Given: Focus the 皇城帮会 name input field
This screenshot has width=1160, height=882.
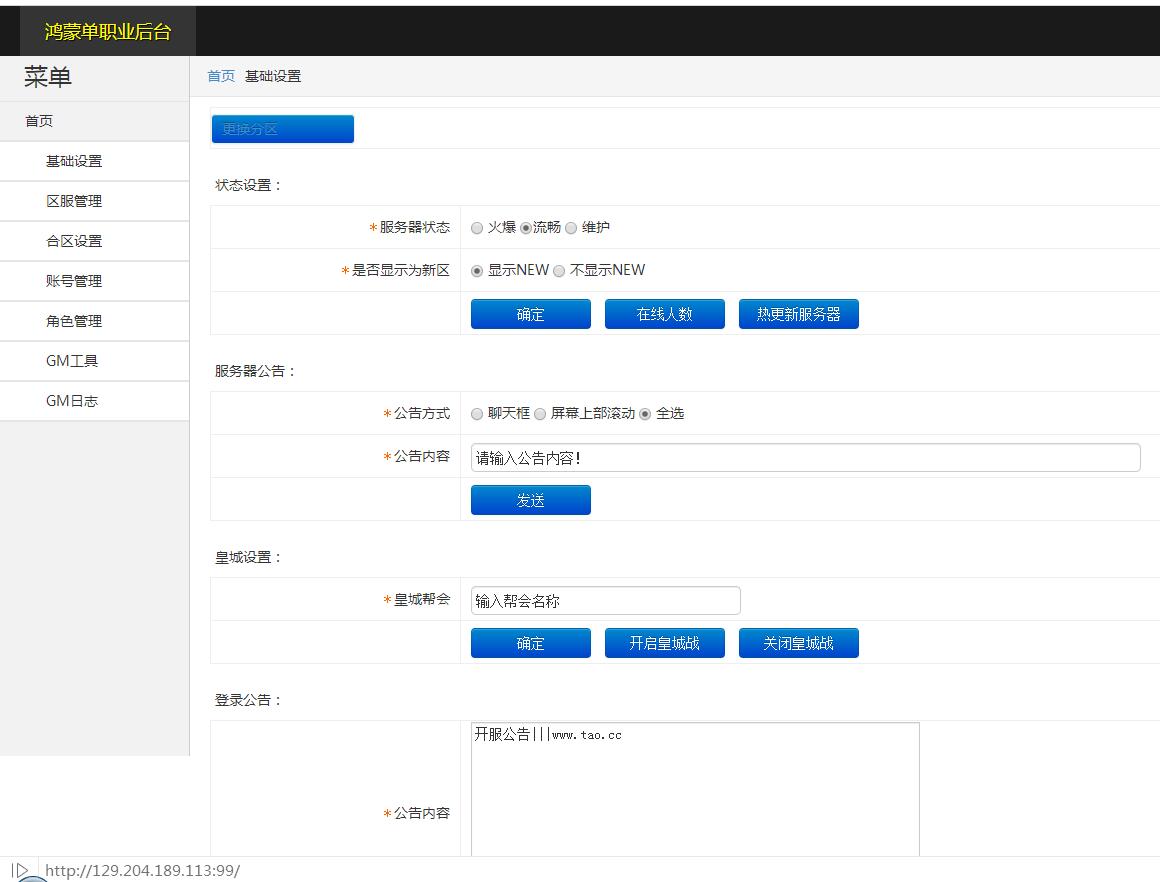Looking at the screenshot, I should [605, 601].
